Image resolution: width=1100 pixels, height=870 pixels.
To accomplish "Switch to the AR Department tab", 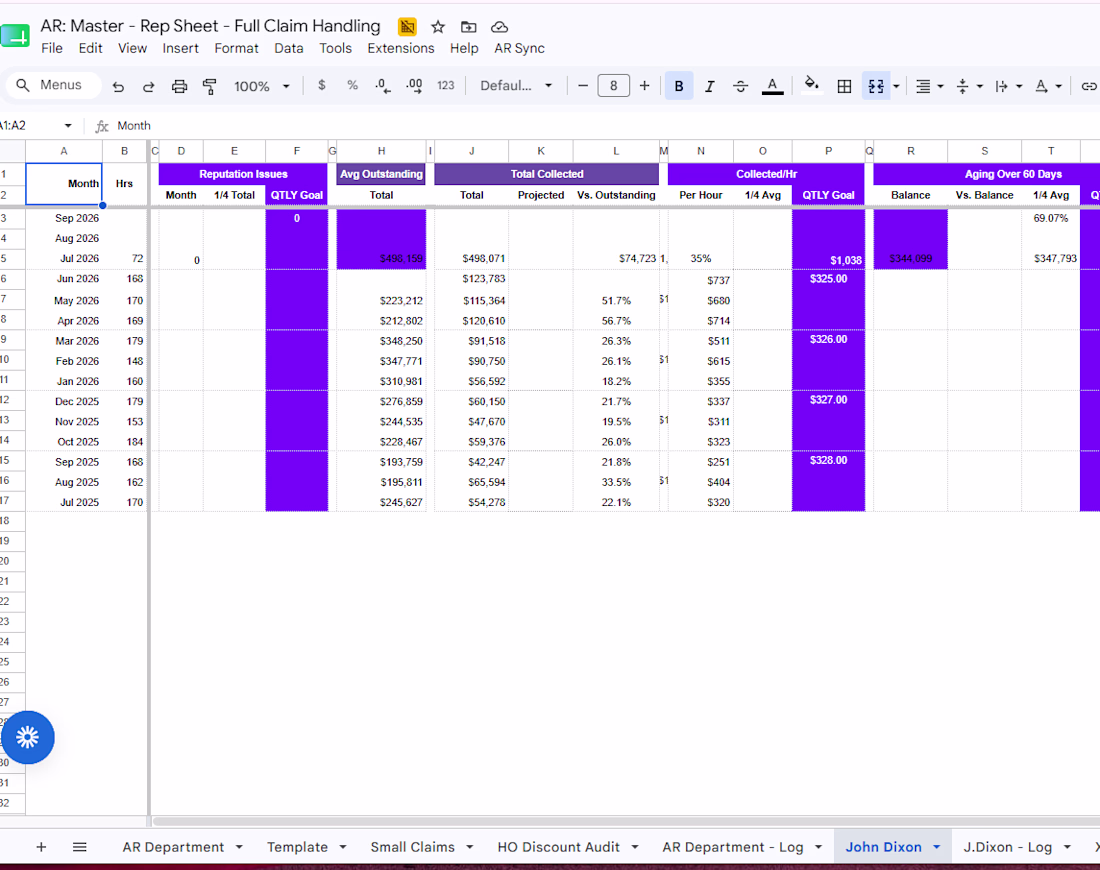I will click(173, 847).
